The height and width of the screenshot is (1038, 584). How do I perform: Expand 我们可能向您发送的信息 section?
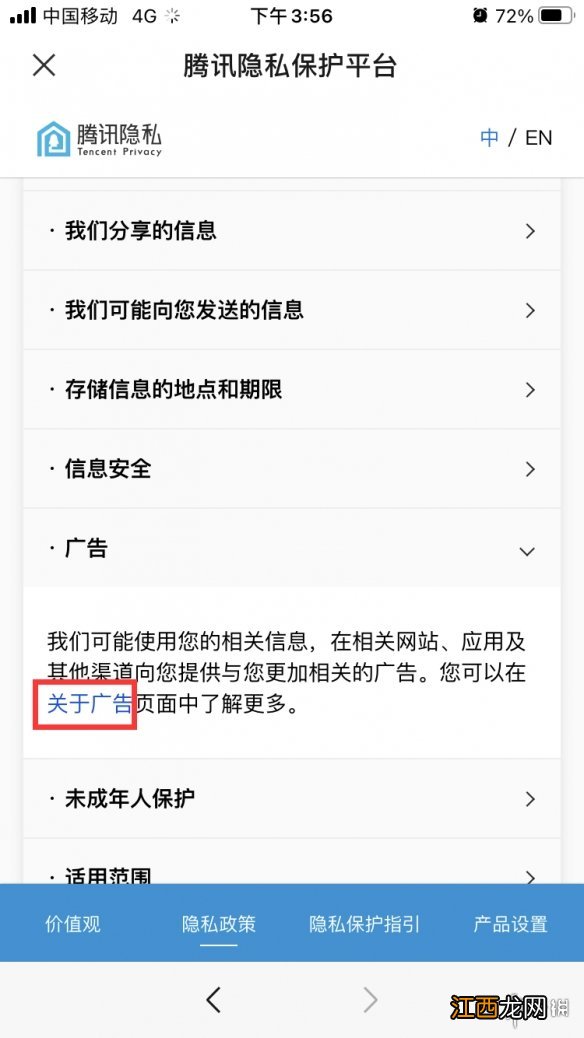coord(292,310)
